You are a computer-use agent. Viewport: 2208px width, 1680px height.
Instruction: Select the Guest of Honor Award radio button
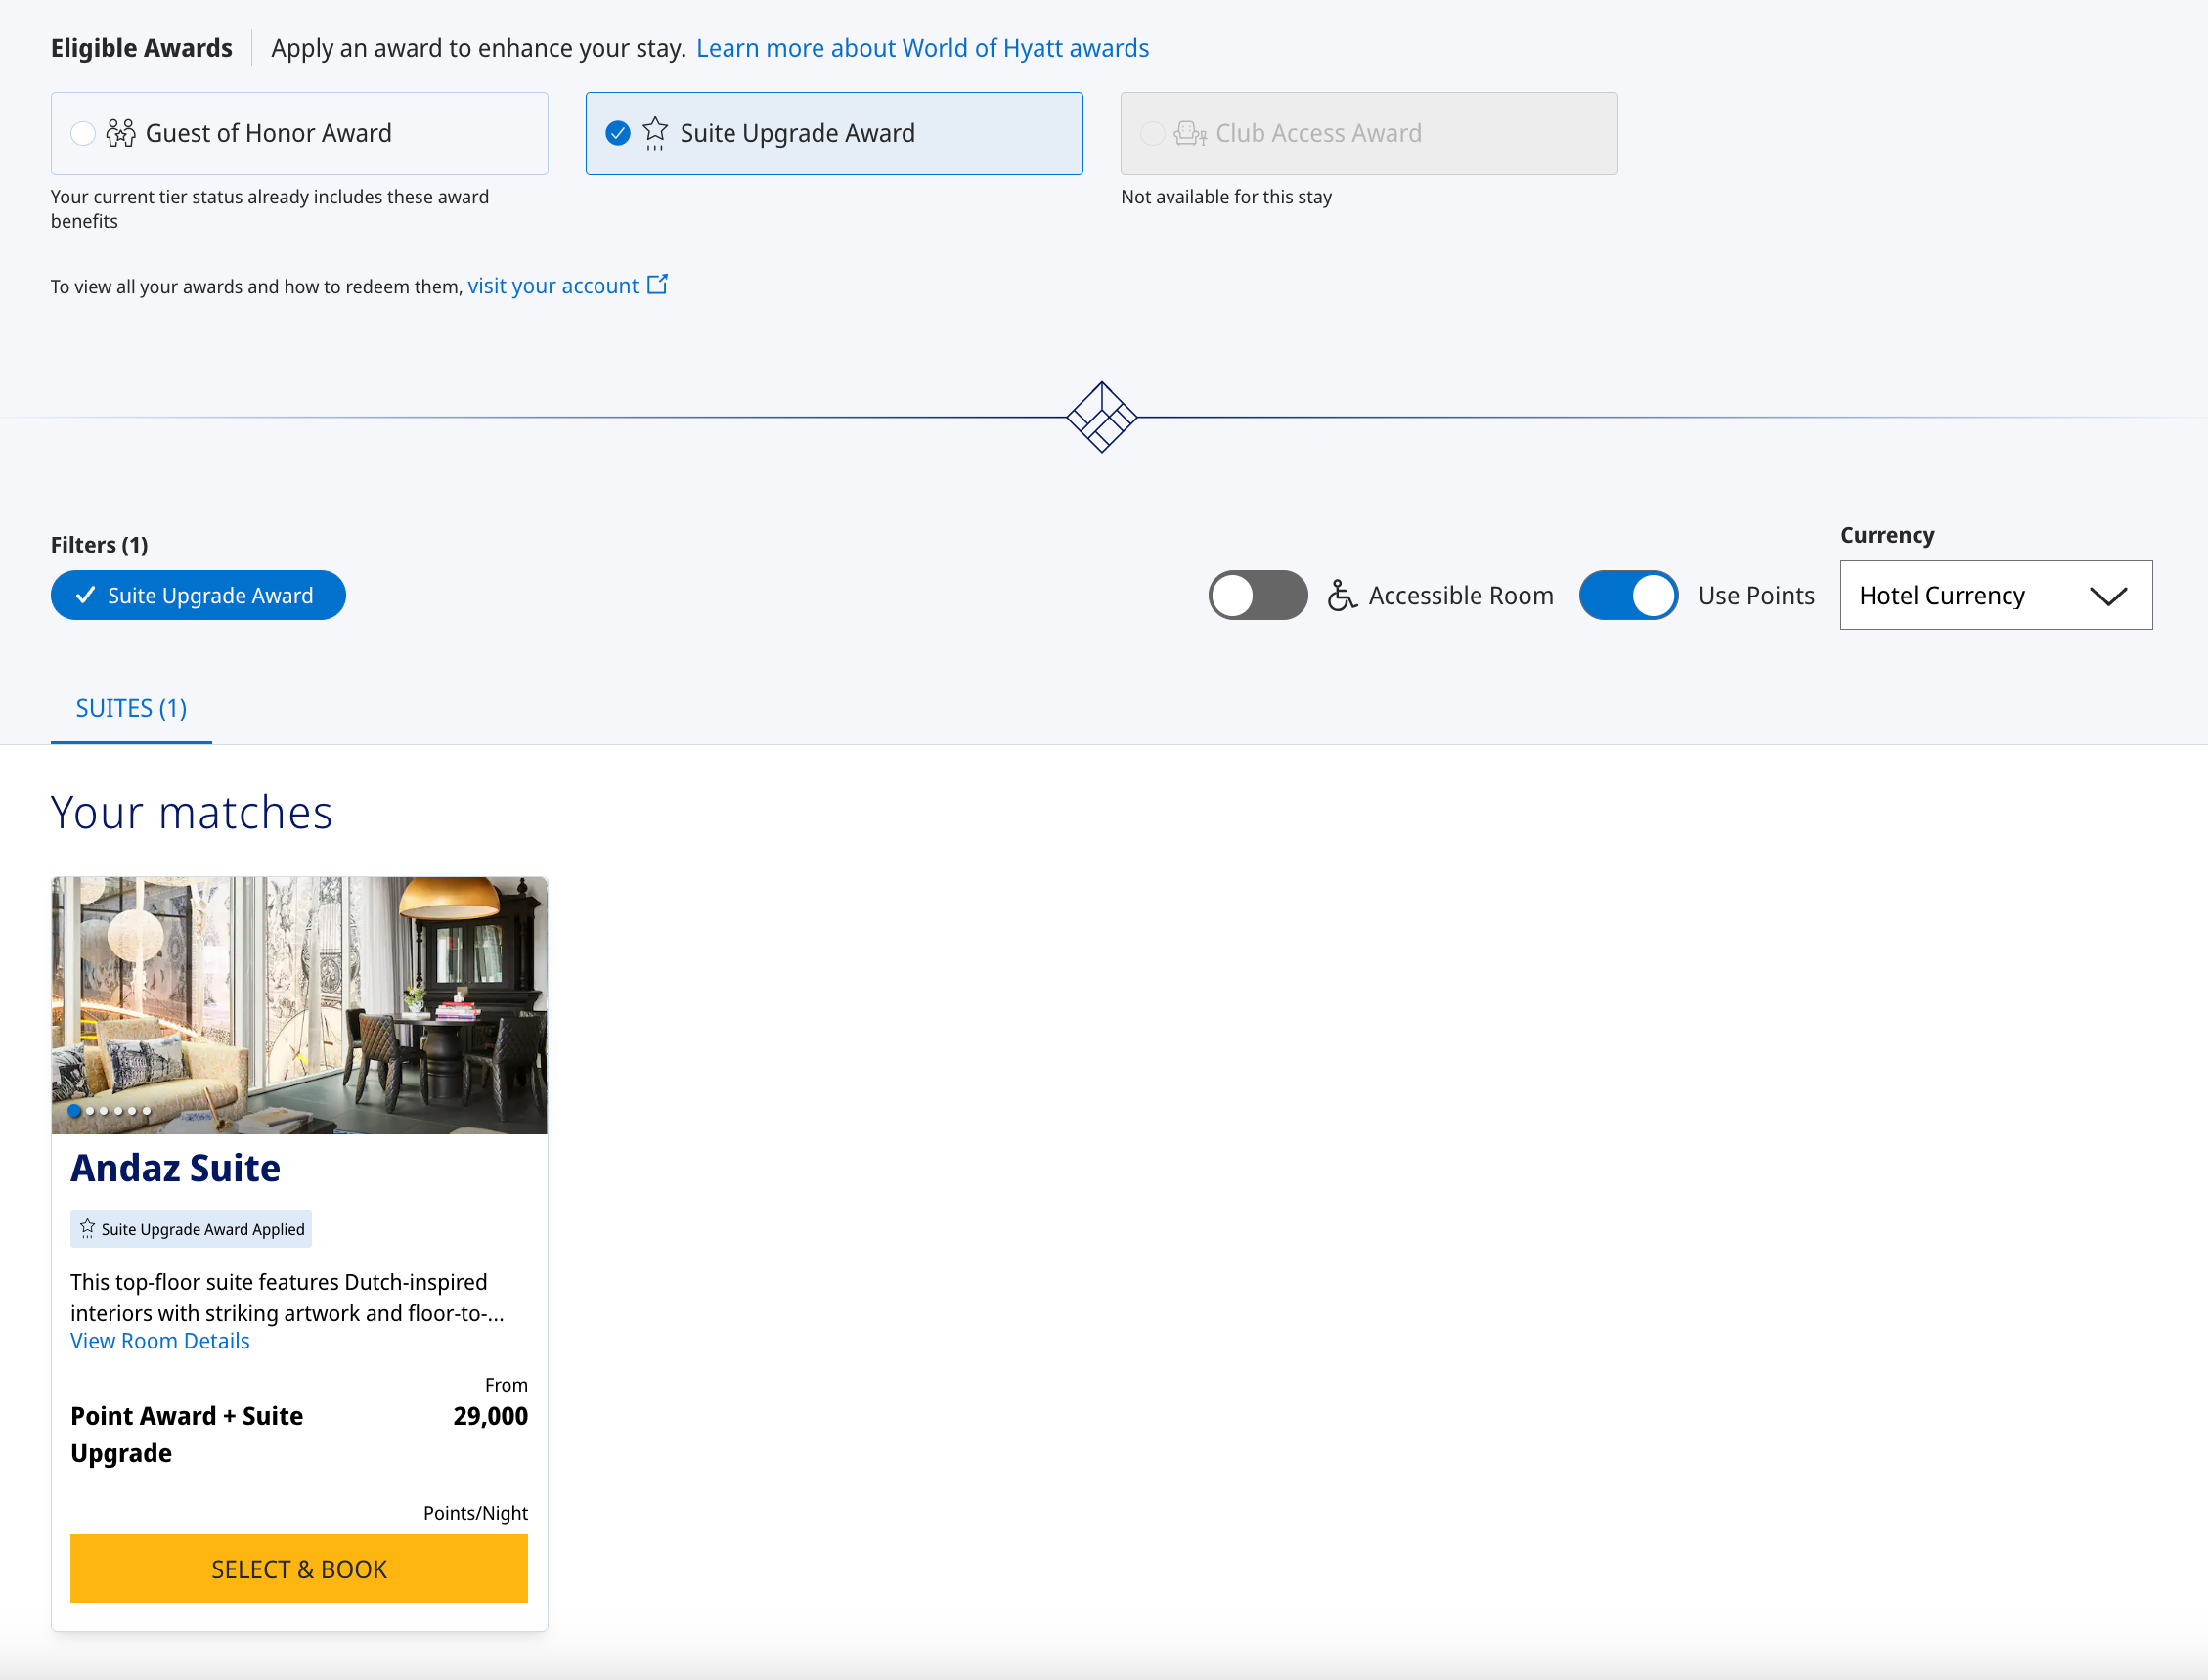[x=83, y=133]
